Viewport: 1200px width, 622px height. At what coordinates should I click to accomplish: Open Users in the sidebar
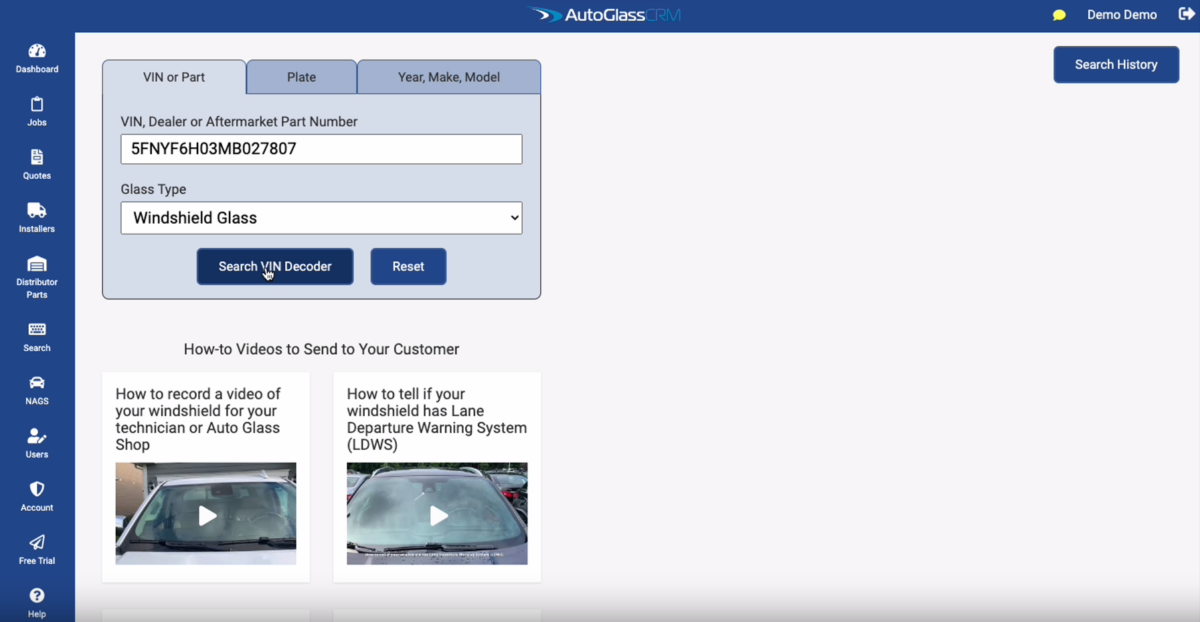(37, 437)
